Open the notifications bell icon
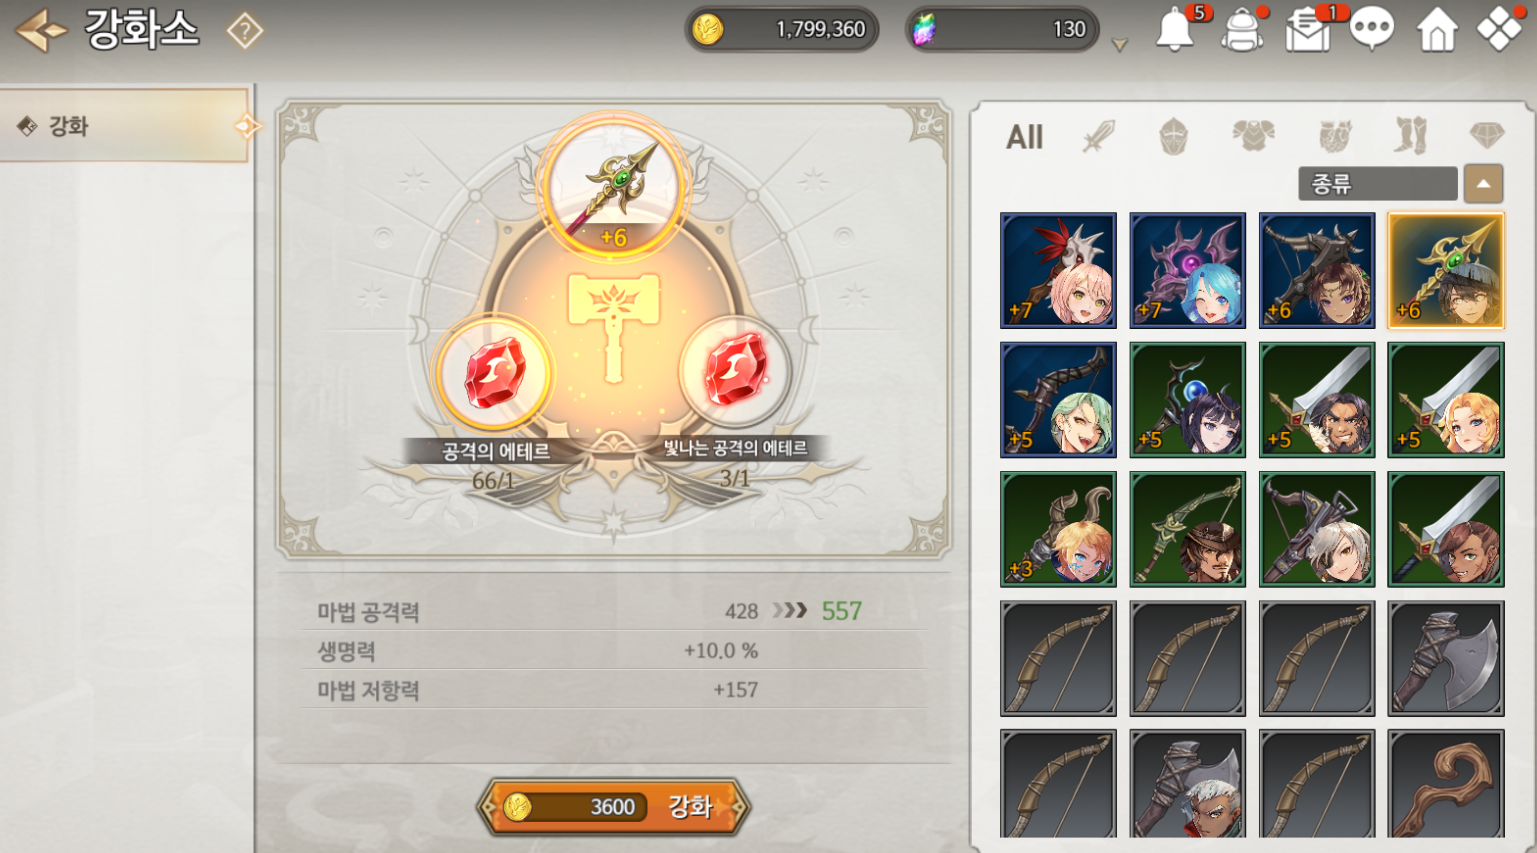1537x853 pixels. (x=1175, y=31)
